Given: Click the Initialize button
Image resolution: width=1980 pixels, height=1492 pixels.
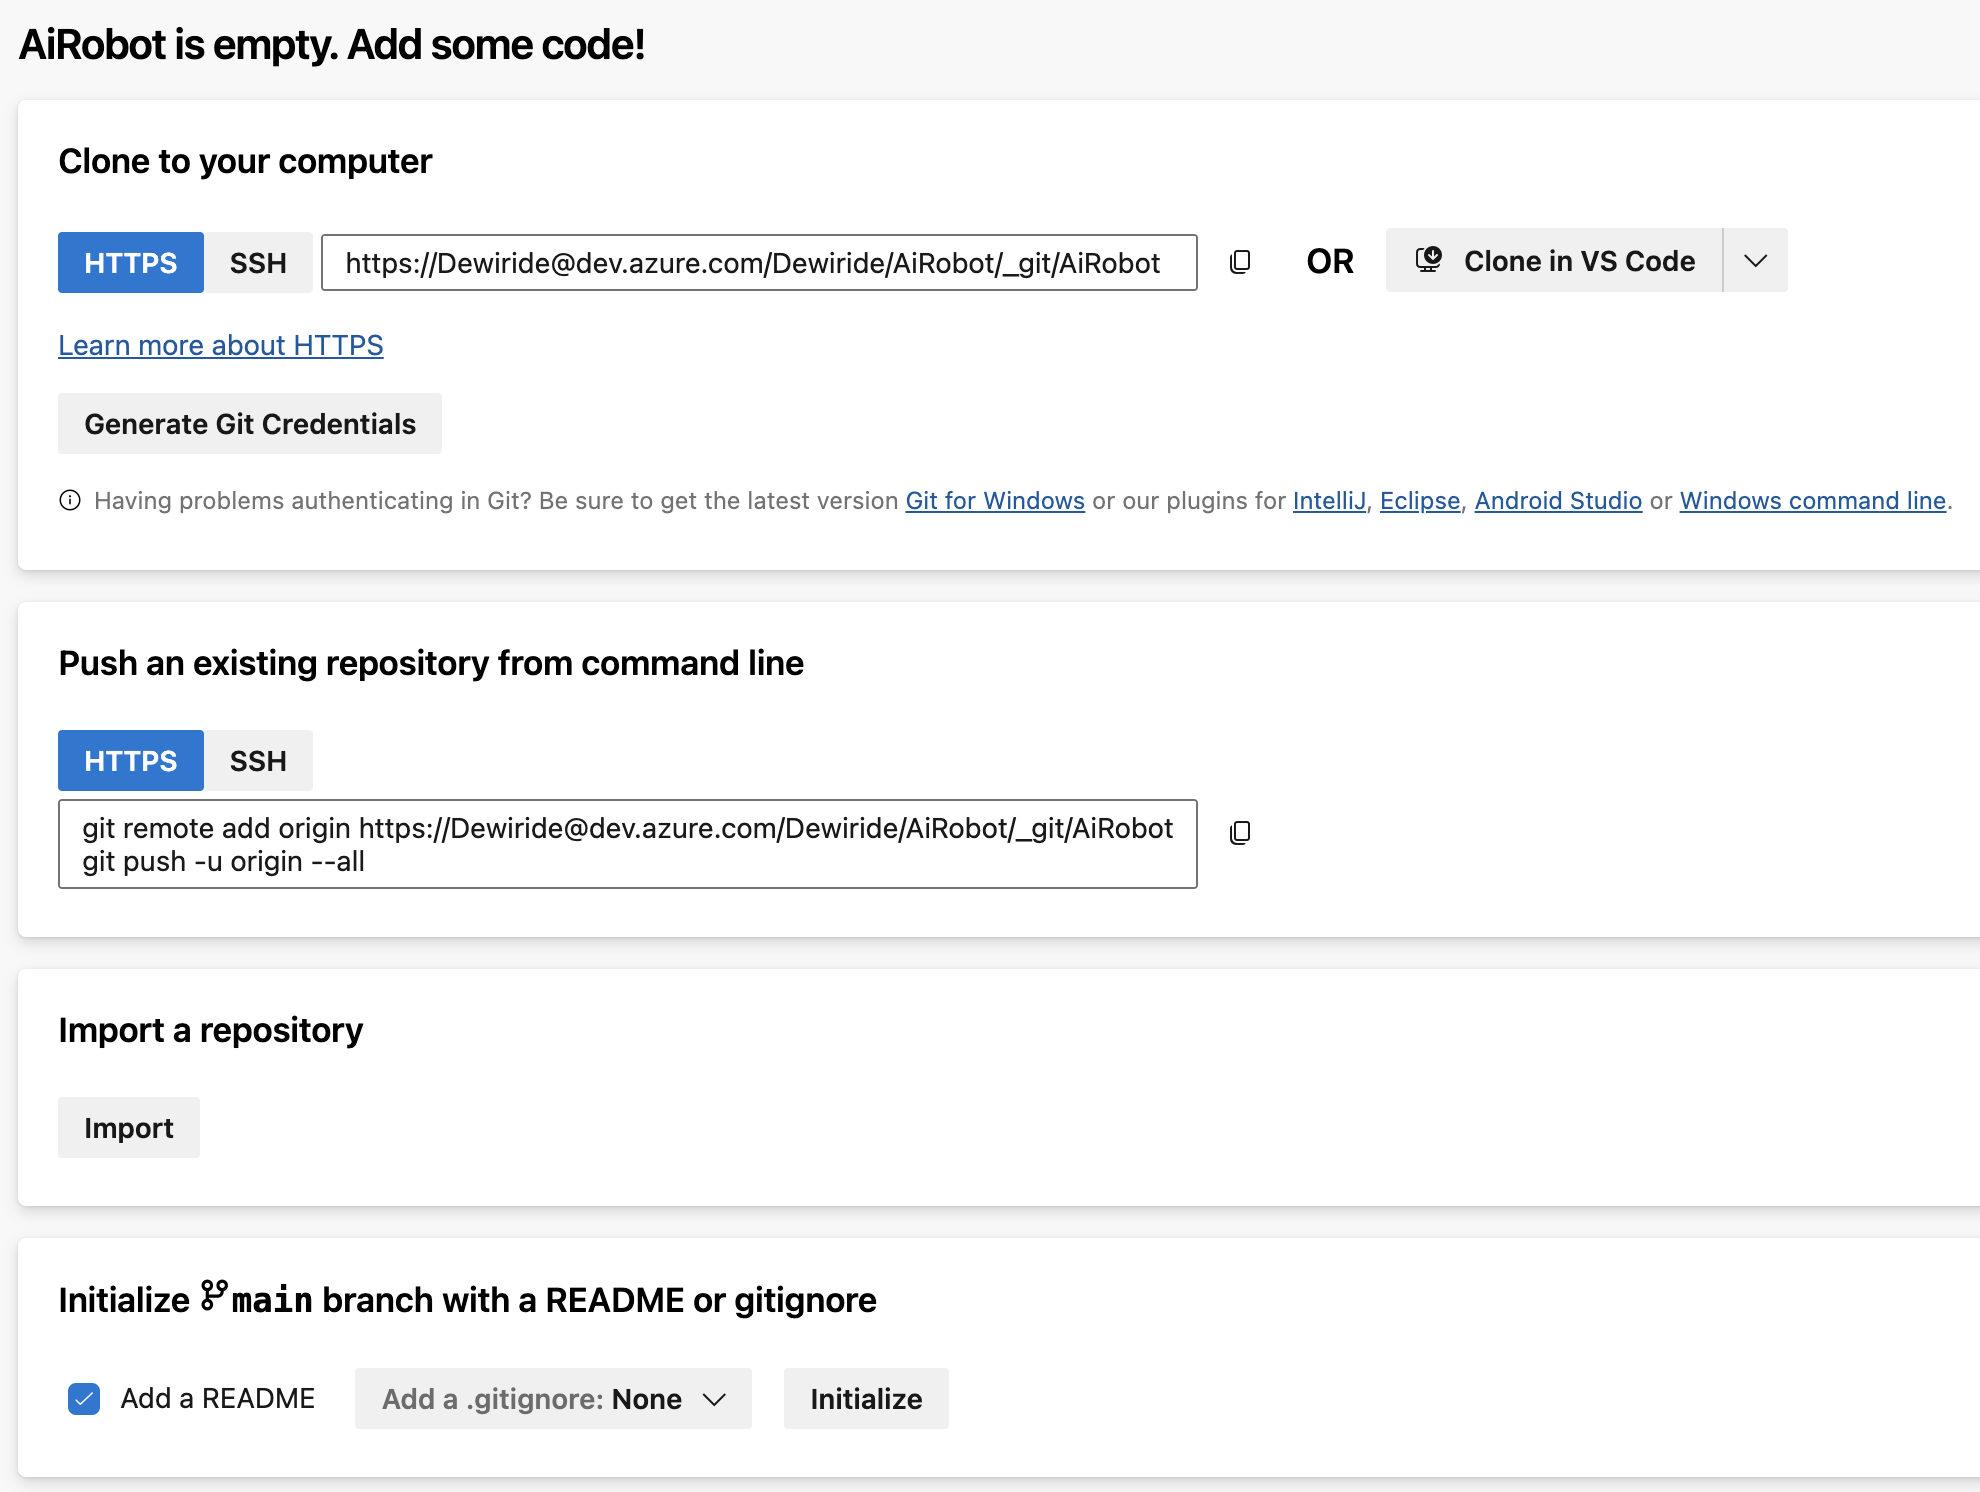Looking at the screenshot, I should click(x=865, y=1398).
